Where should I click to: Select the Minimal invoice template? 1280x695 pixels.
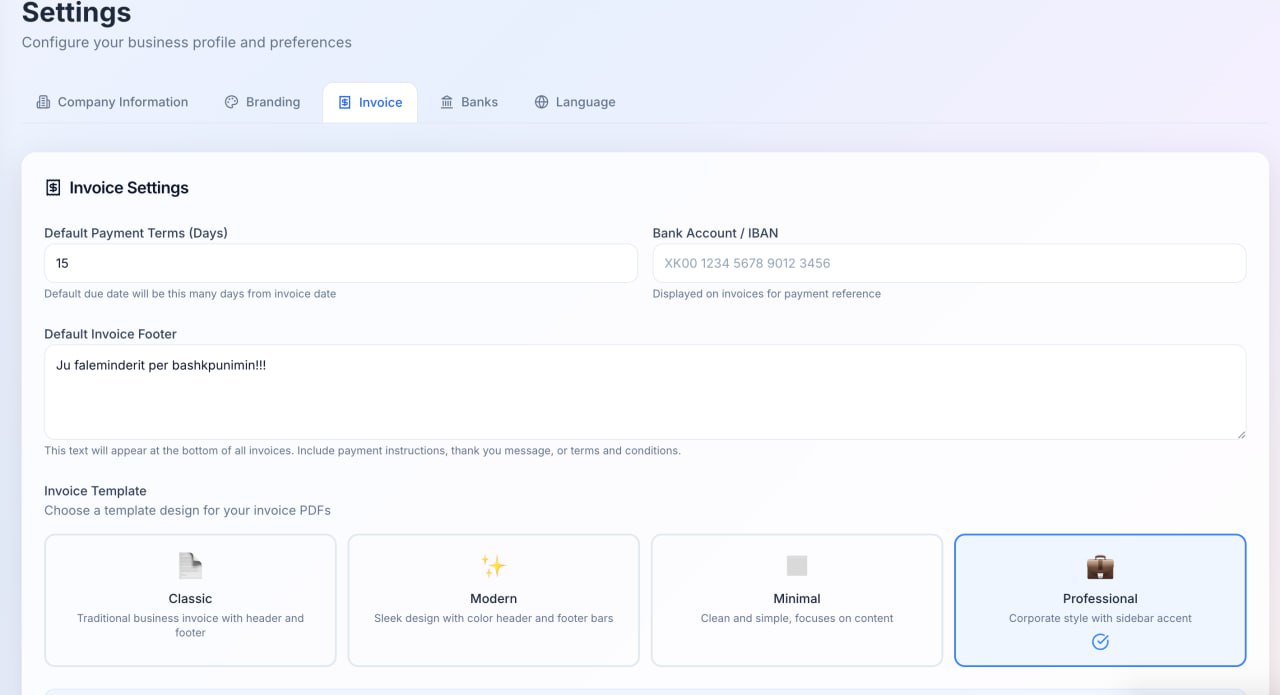(x=796, y=600)
